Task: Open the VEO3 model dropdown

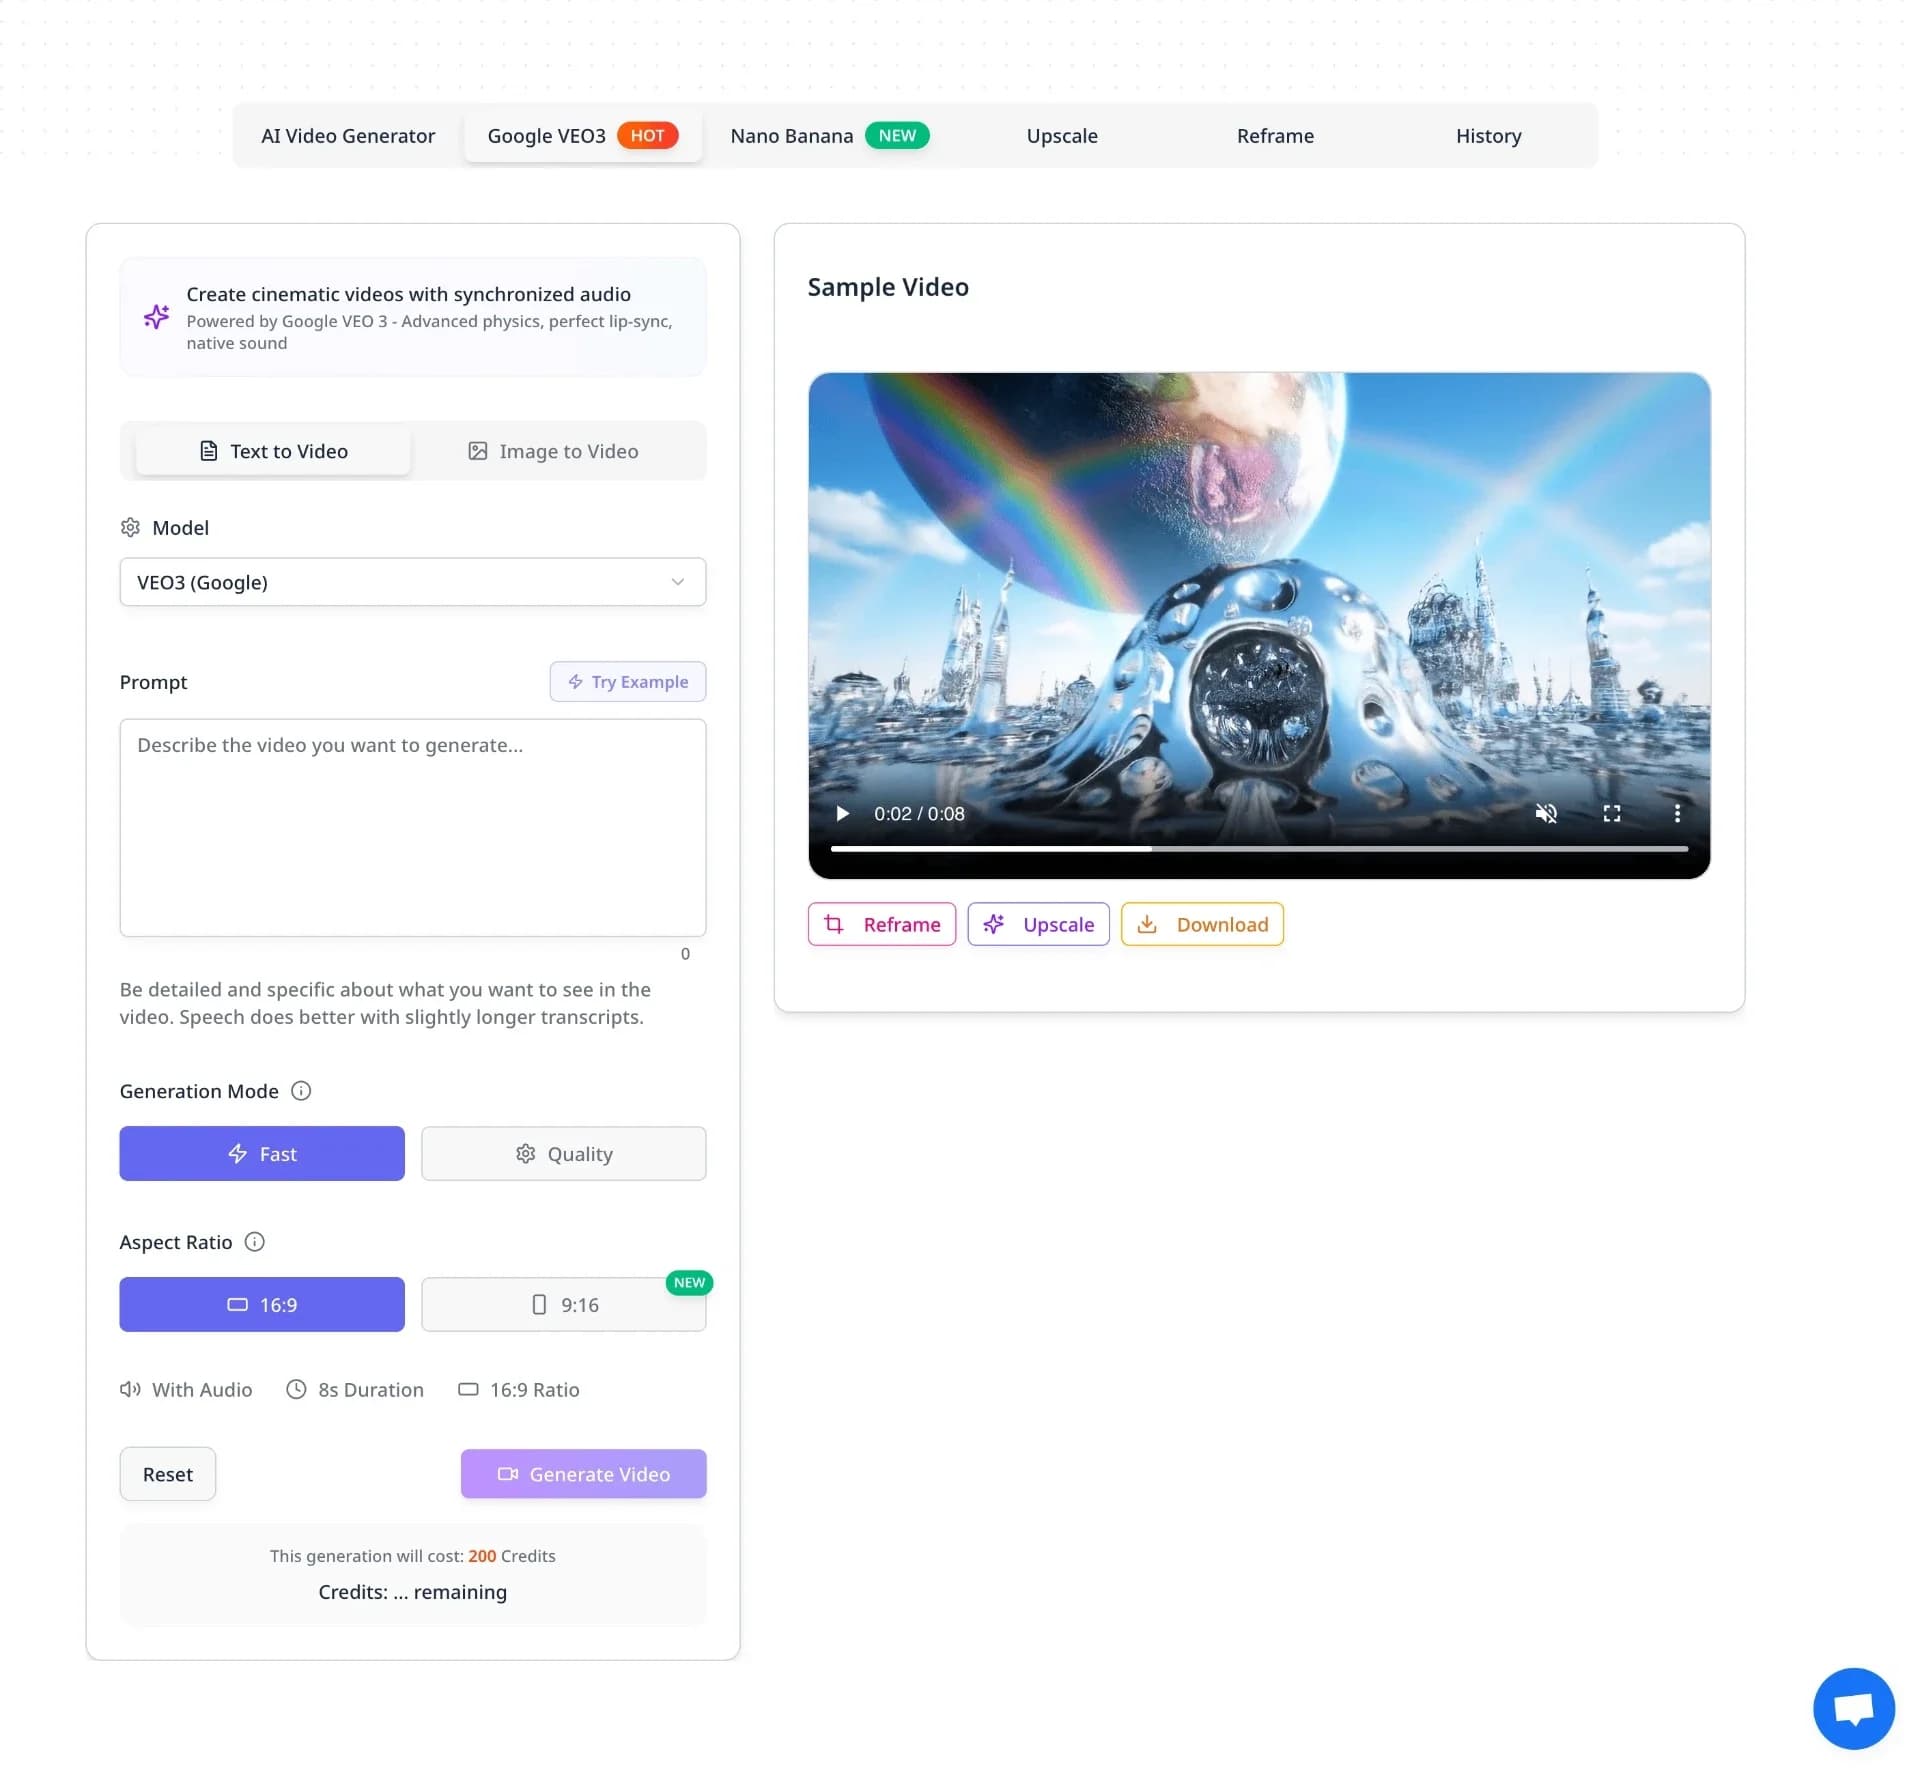Action: (412, 581)
